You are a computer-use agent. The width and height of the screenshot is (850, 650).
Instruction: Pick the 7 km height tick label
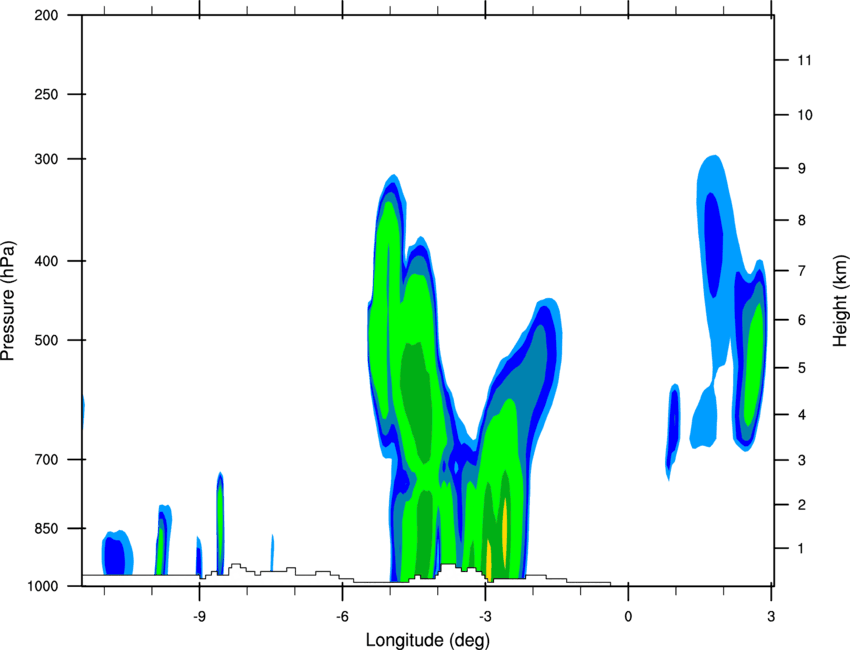point(801,270)
